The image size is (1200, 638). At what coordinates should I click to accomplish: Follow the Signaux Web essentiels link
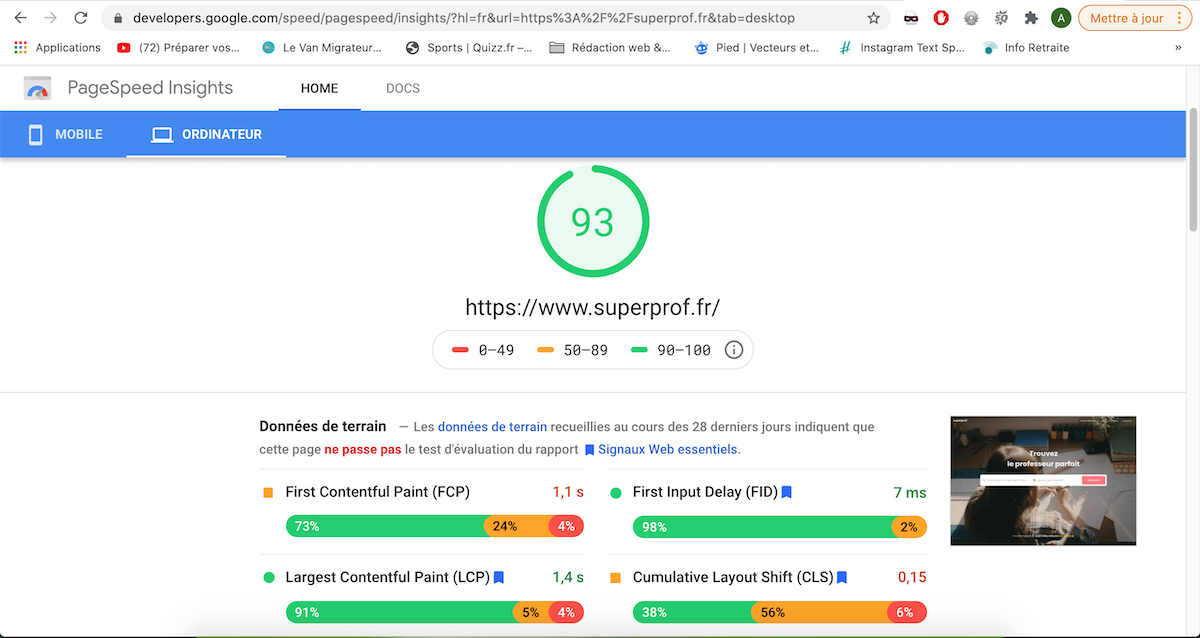[668, 450]
